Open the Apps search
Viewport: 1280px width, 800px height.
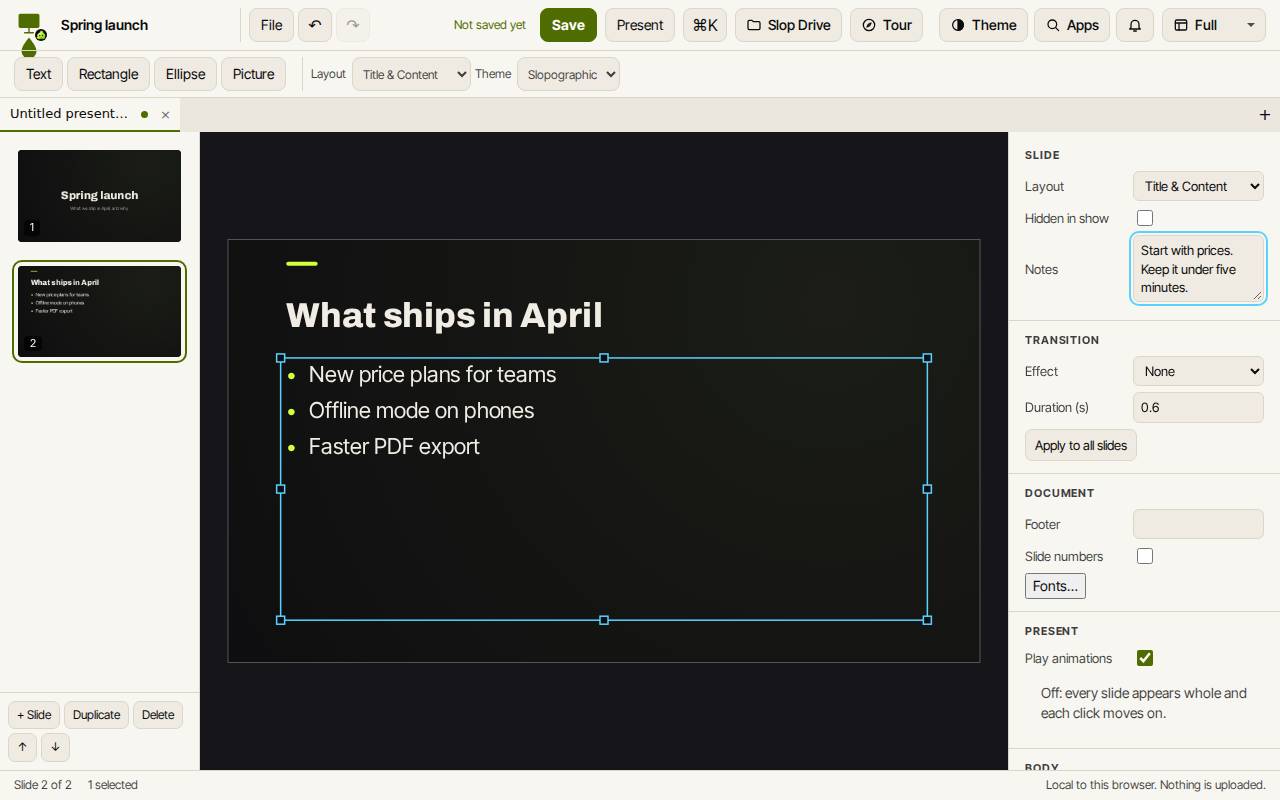[x=1072, y=25]
